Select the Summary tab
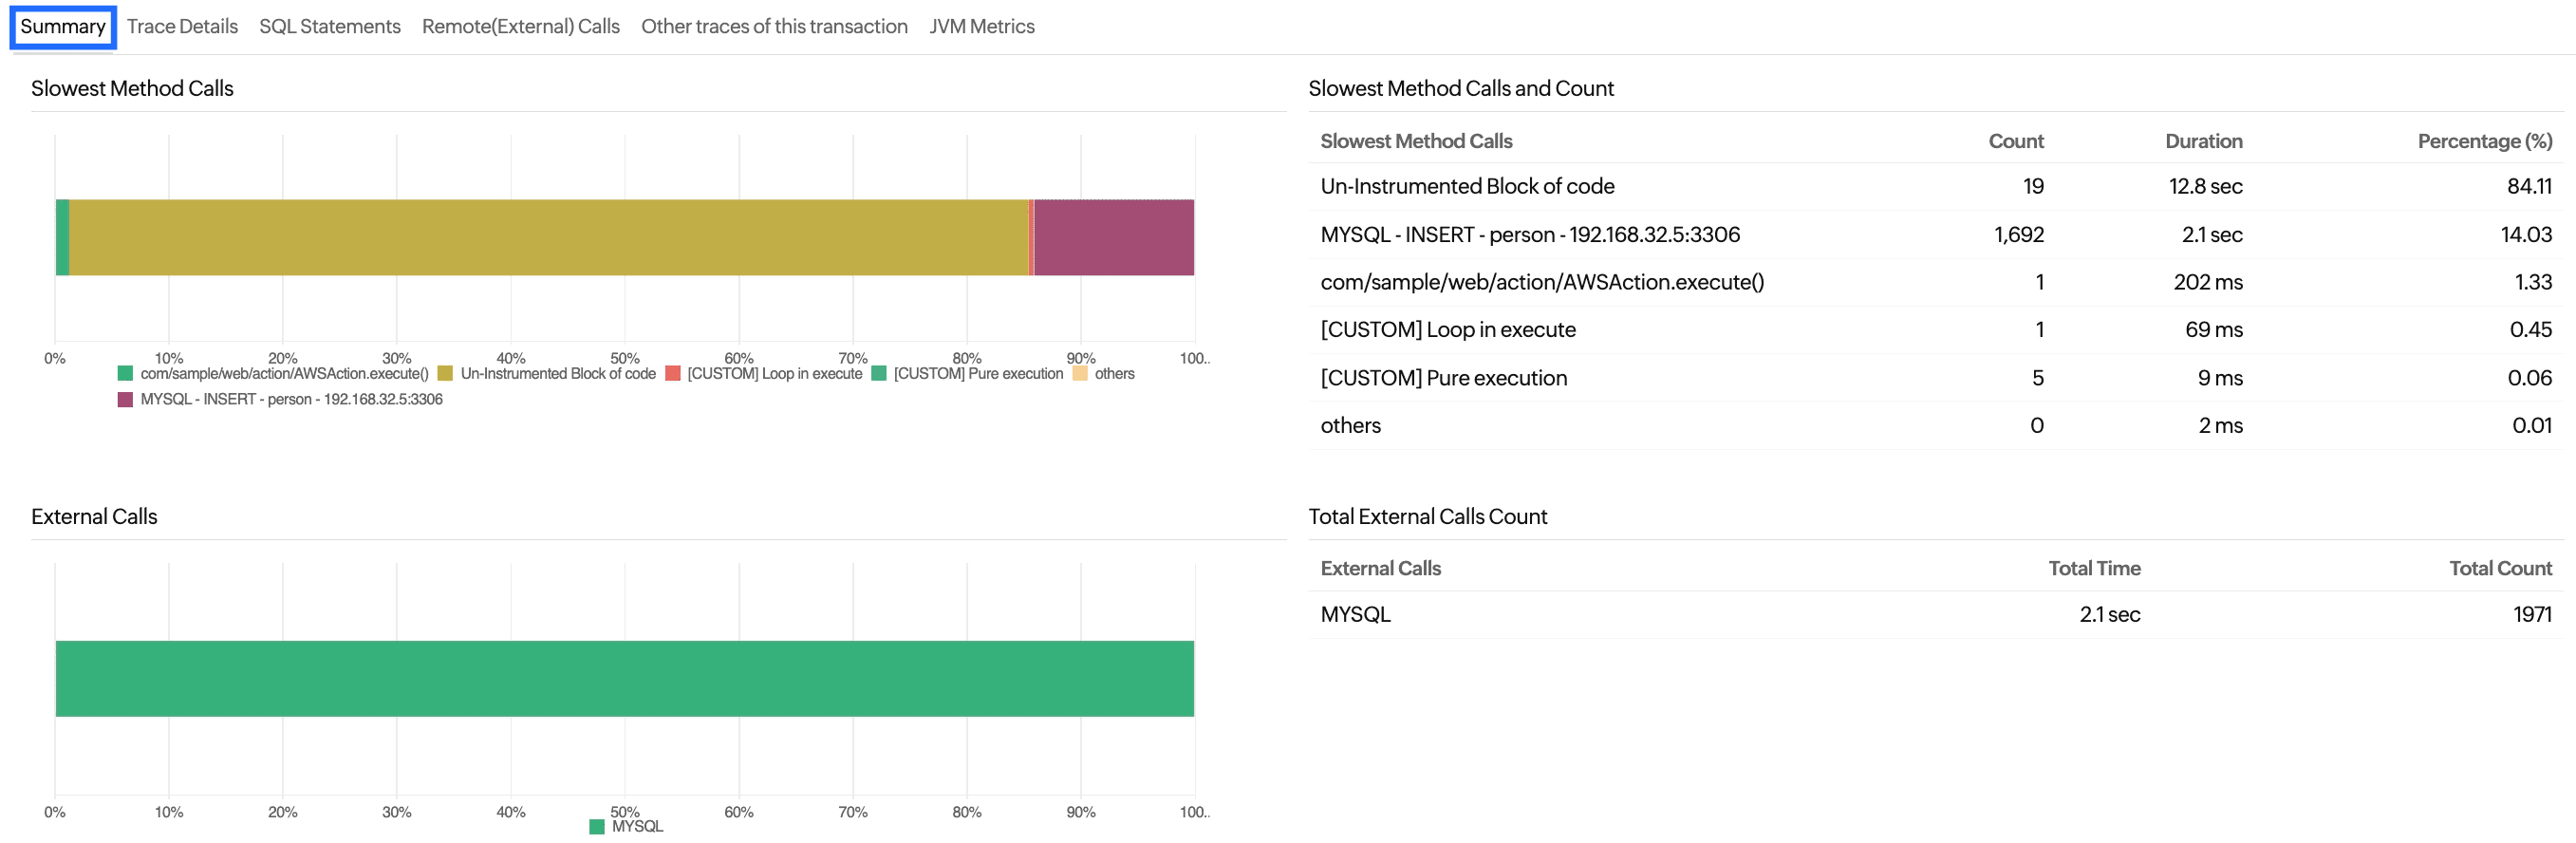Viewport: 2576px width, 843px height. click(x=63, y=27)
